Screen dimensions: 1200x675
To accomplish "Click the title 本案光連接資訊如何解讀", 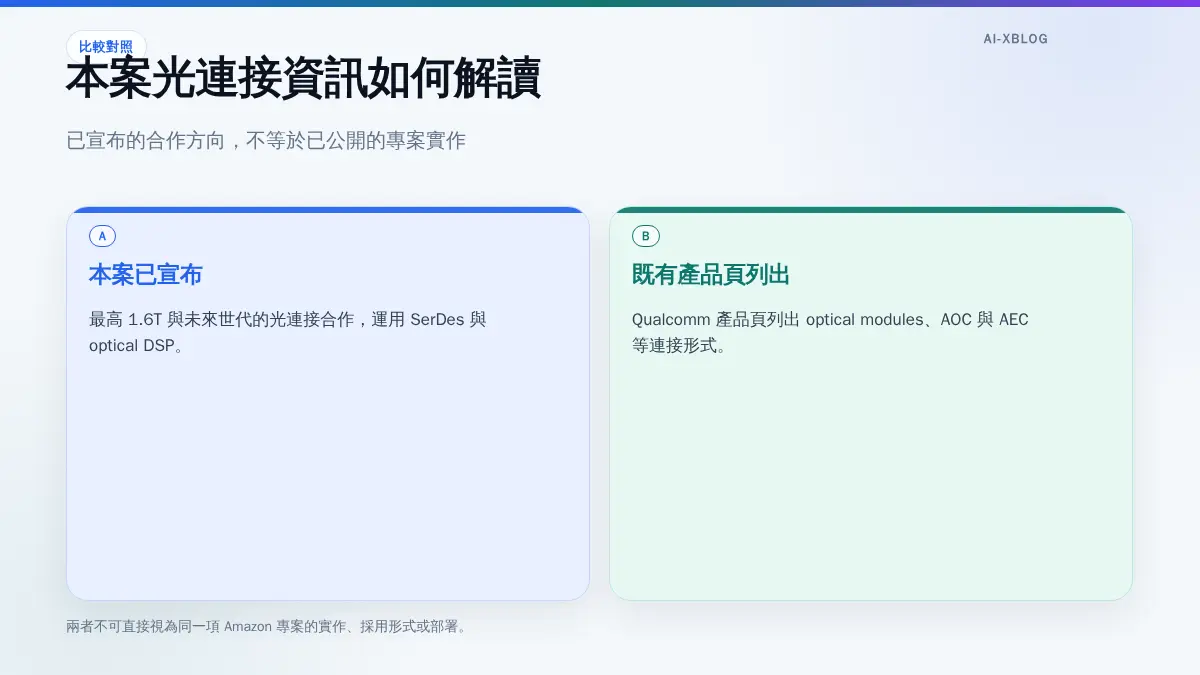I will tap(304, 79).
